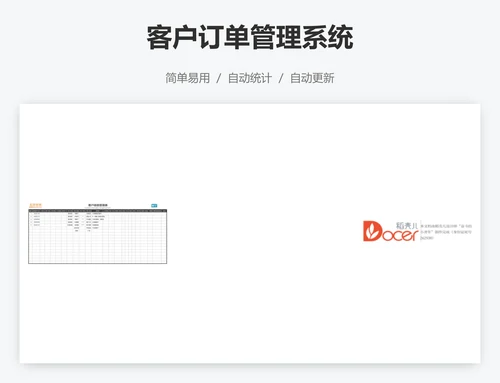Click the Docer (稻壳儿) logo
This screenshot has width=500, height=383.
tap(390, 231)
